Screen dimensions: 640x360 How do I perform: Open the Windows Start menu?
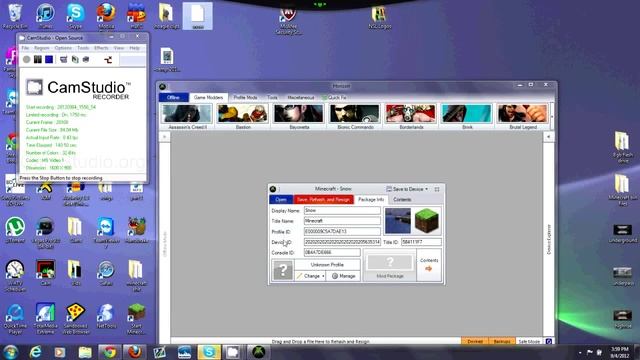[x=11, y=352]
